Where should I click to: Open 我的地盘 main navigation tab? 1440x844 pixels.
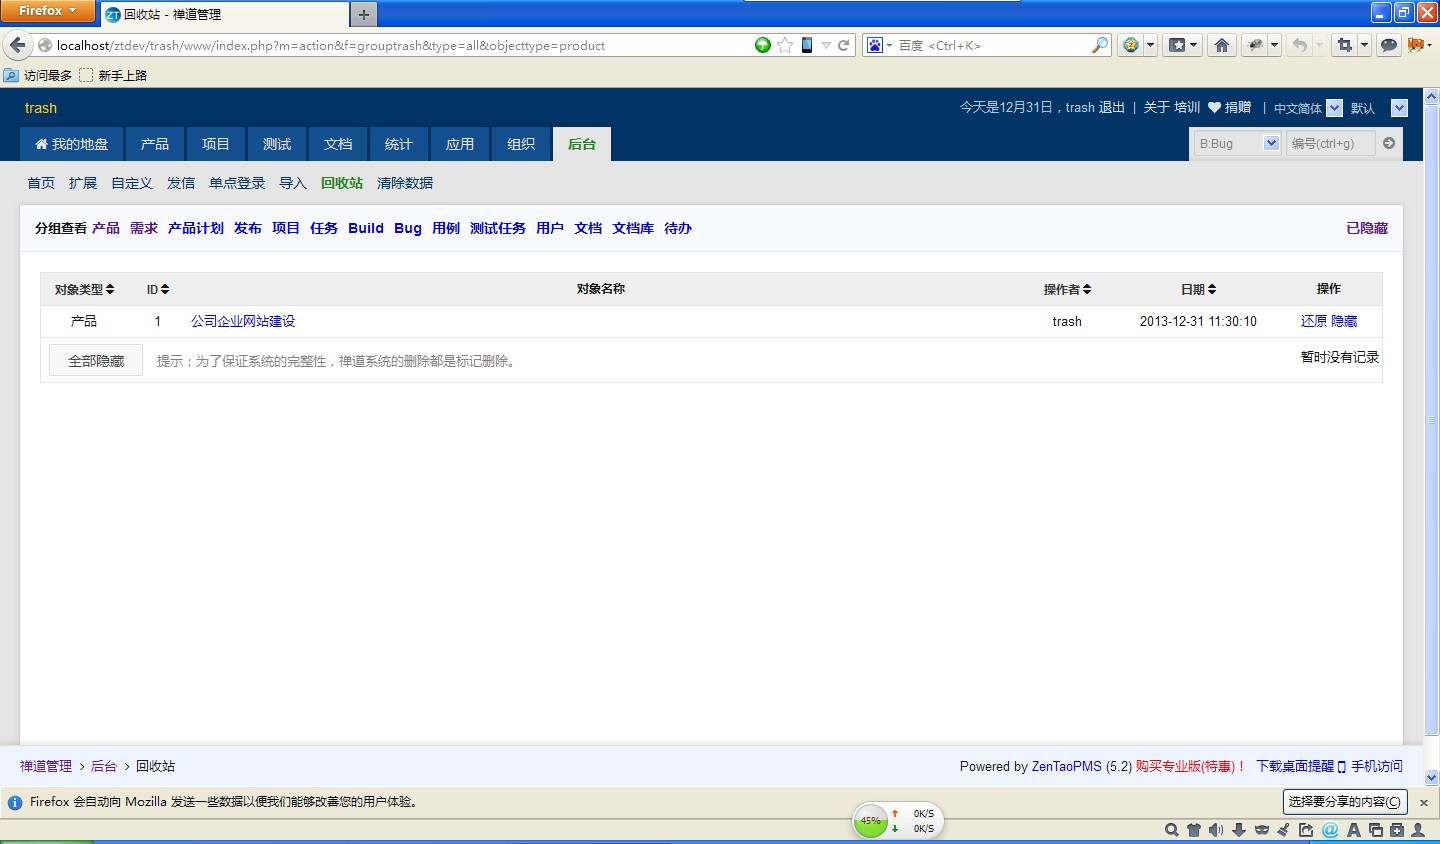click(x=71, y=144)
